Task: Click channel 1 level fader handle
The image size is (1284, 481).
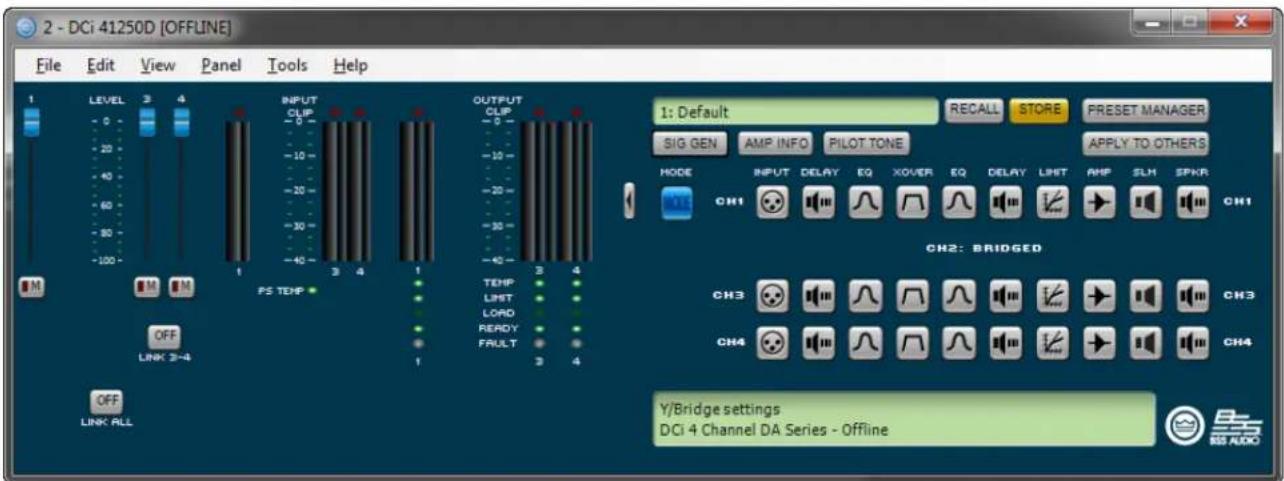Action: tap(33, 122)
